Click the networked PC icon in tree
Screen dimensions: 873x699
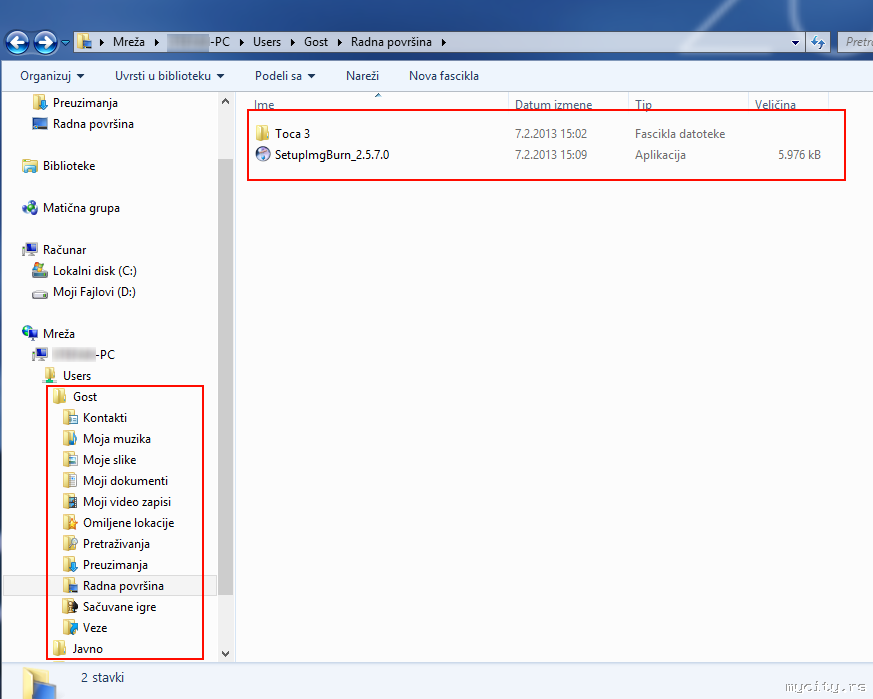[x=40, y=354]
